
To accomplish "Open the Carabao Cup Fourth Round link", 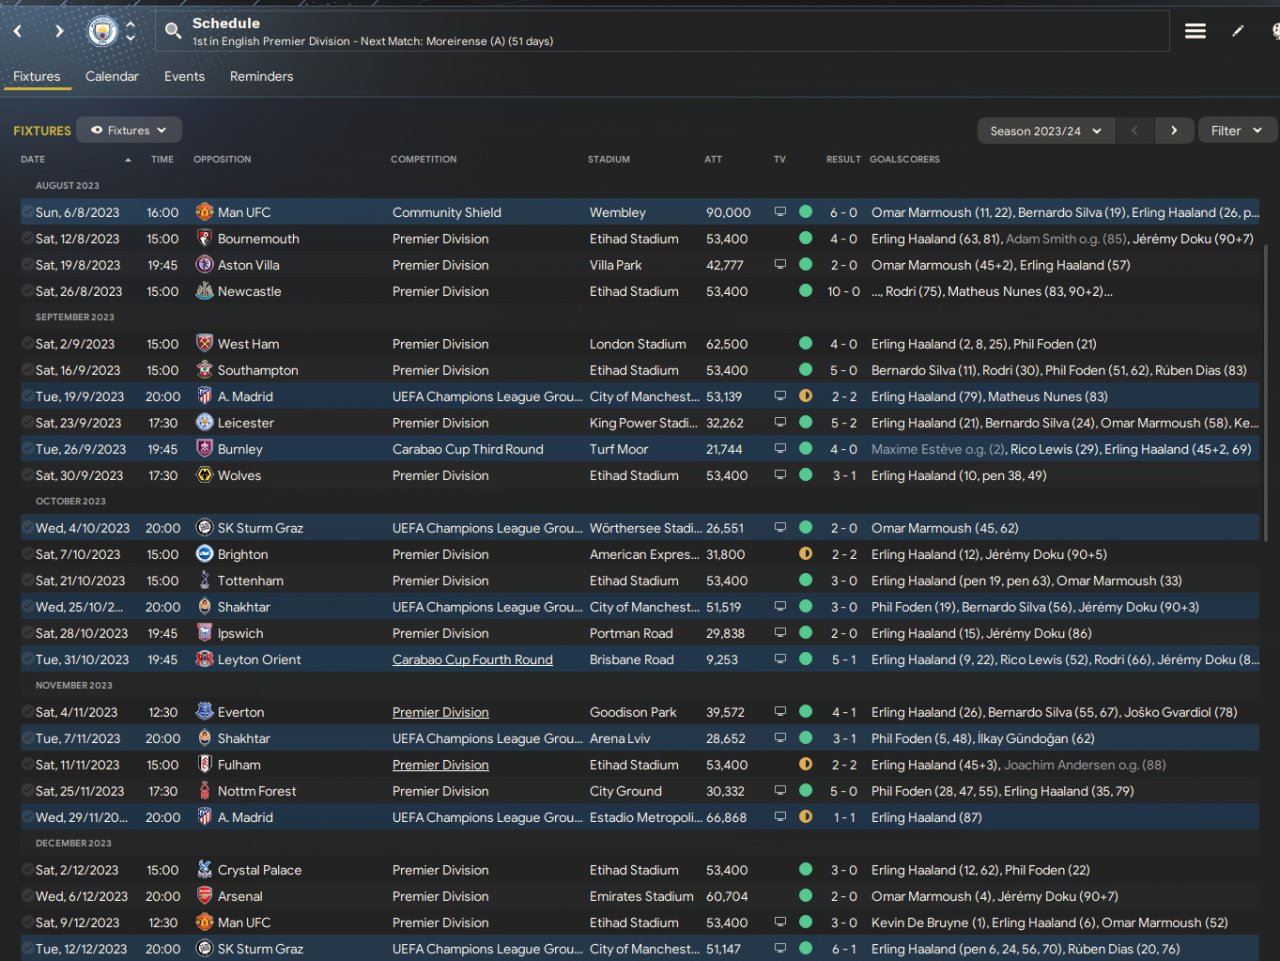I will tap(472, 660).
